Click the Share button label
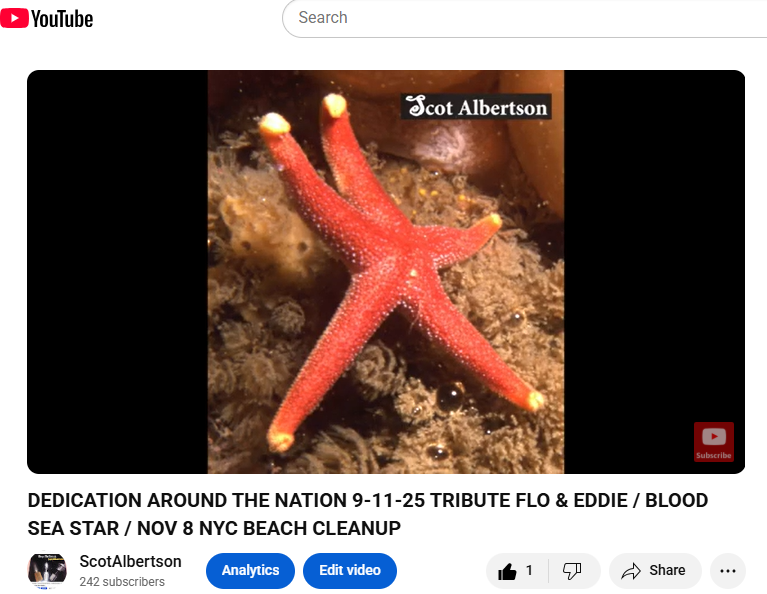This screenshot has height=594, width=767. [x=667, y=571]
